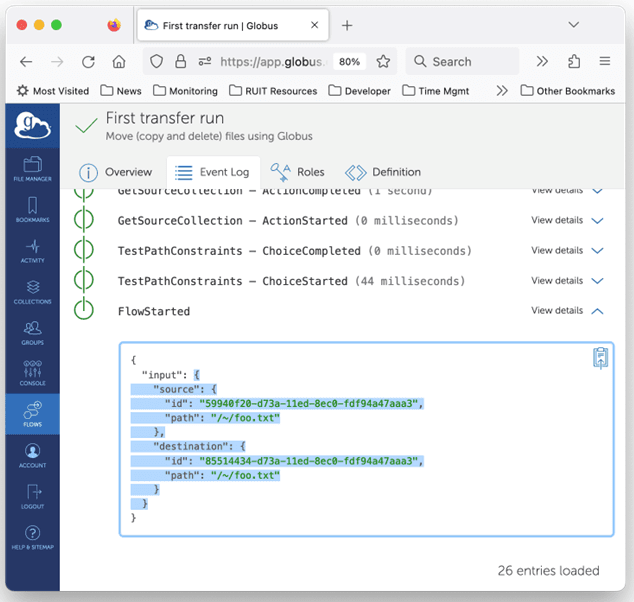Image resolution: width=634 pixels, height=602 pixels.
Task: Switch to the Overview tab
Action: click(116, 172)
